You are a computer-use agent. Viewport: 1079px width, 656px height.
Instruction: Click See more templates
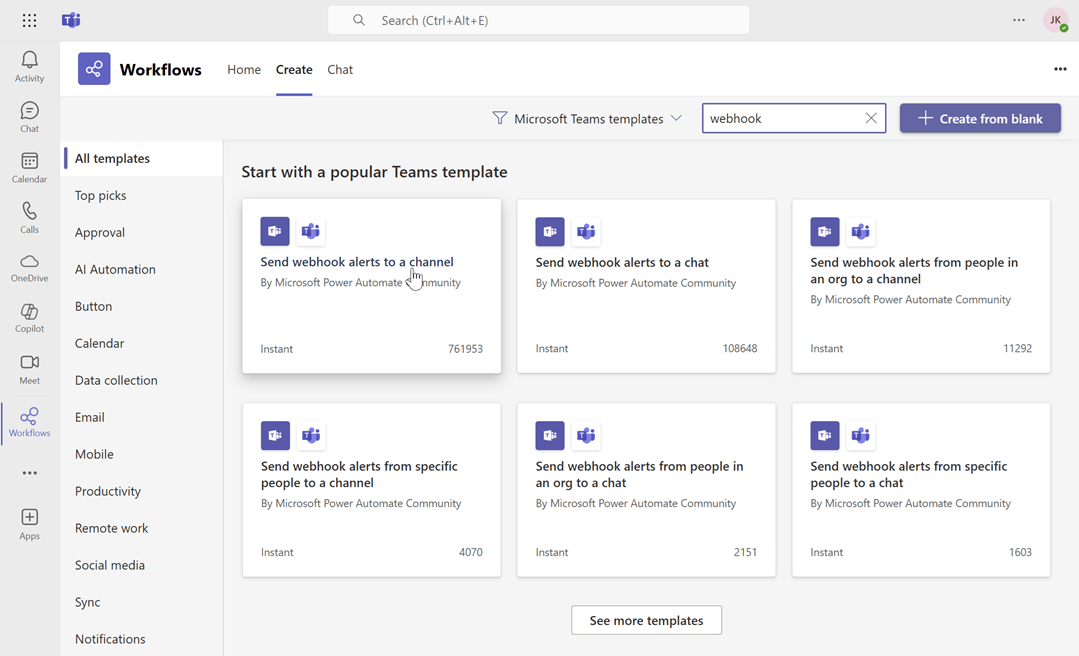click(646, 620)
